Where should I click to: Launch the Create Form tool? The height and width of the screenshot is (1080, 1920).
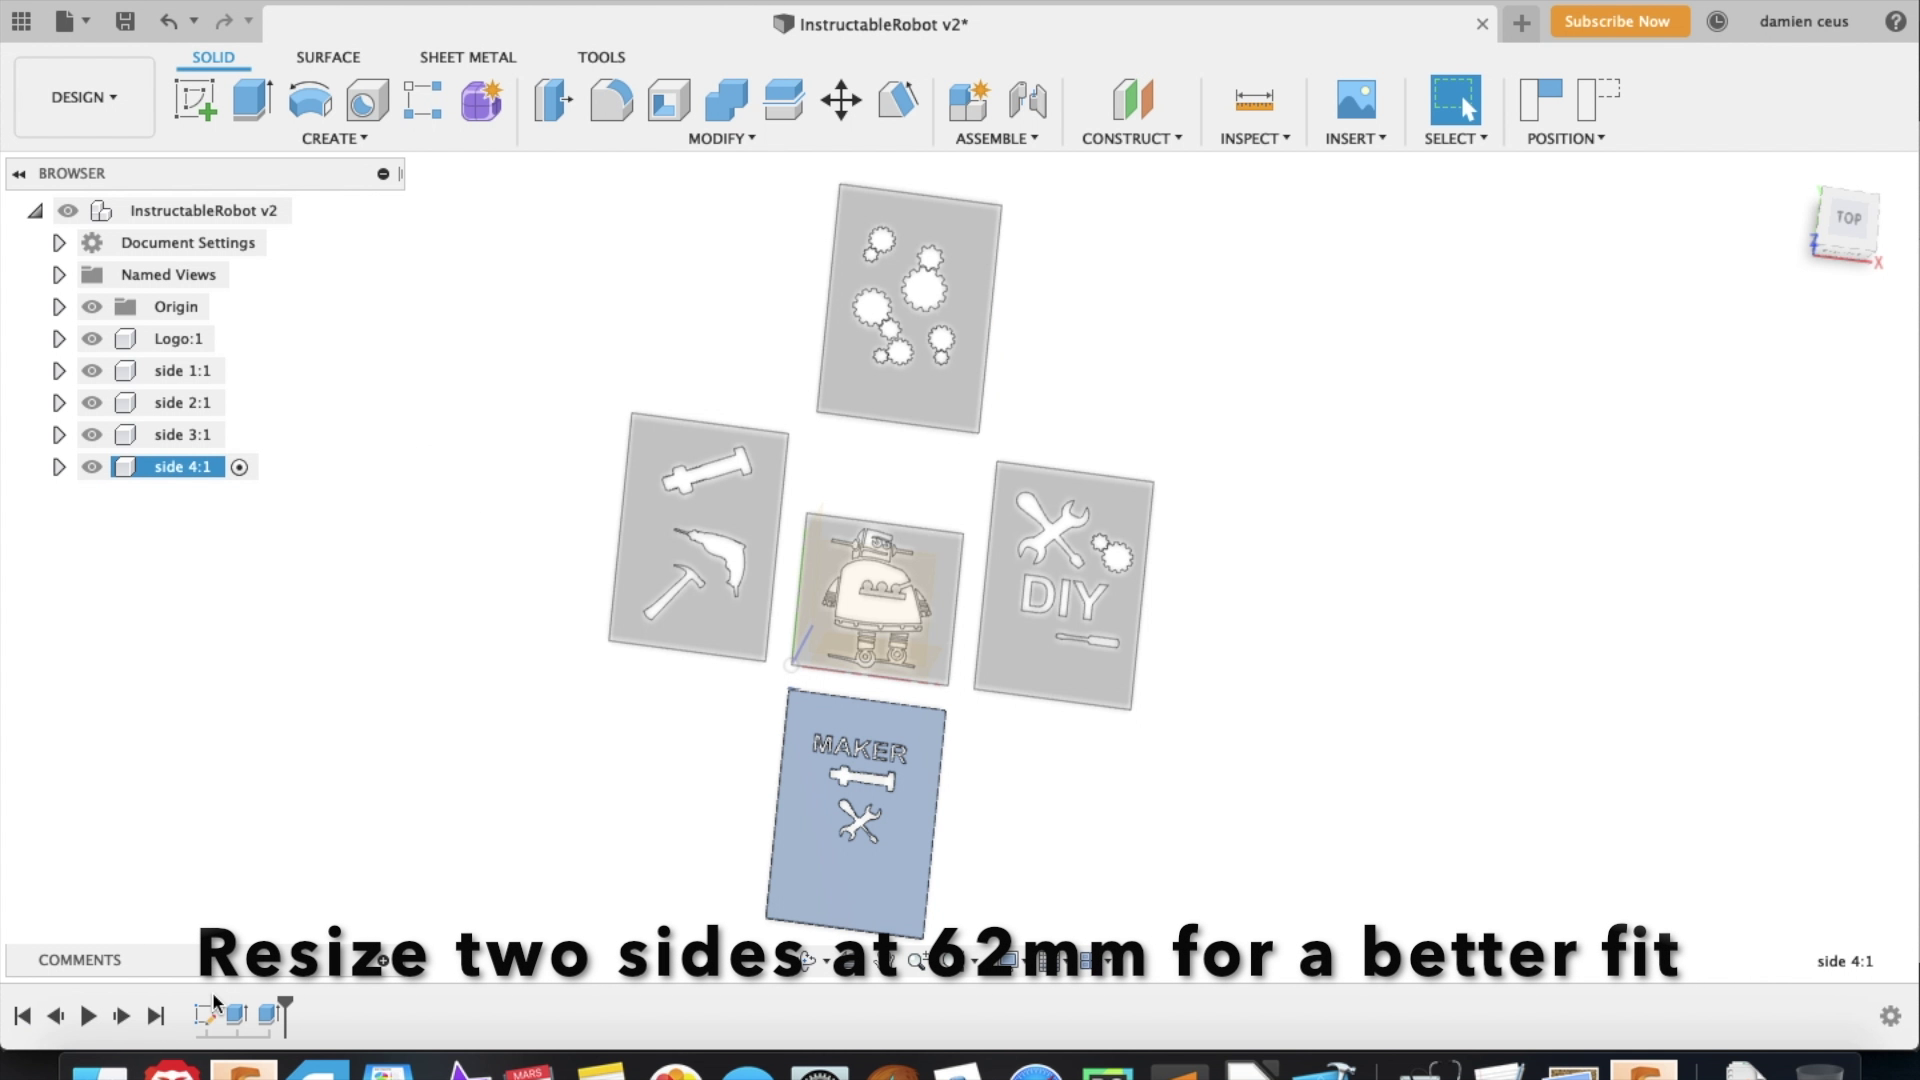[481, 98]
